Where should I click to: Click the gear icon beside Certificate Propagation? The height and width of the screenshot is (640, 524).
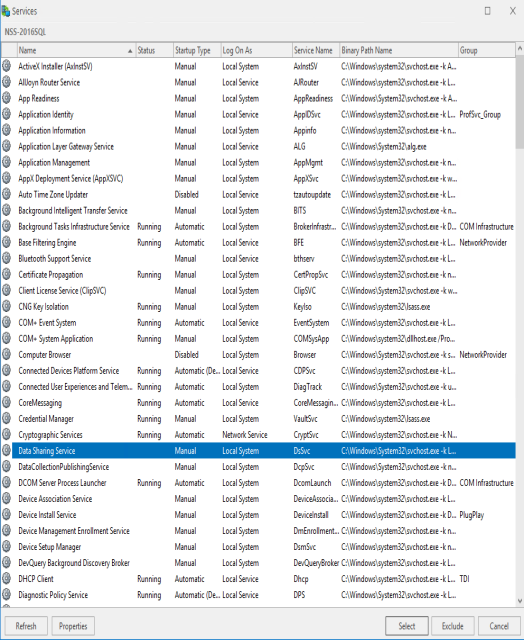coord(7,274)
